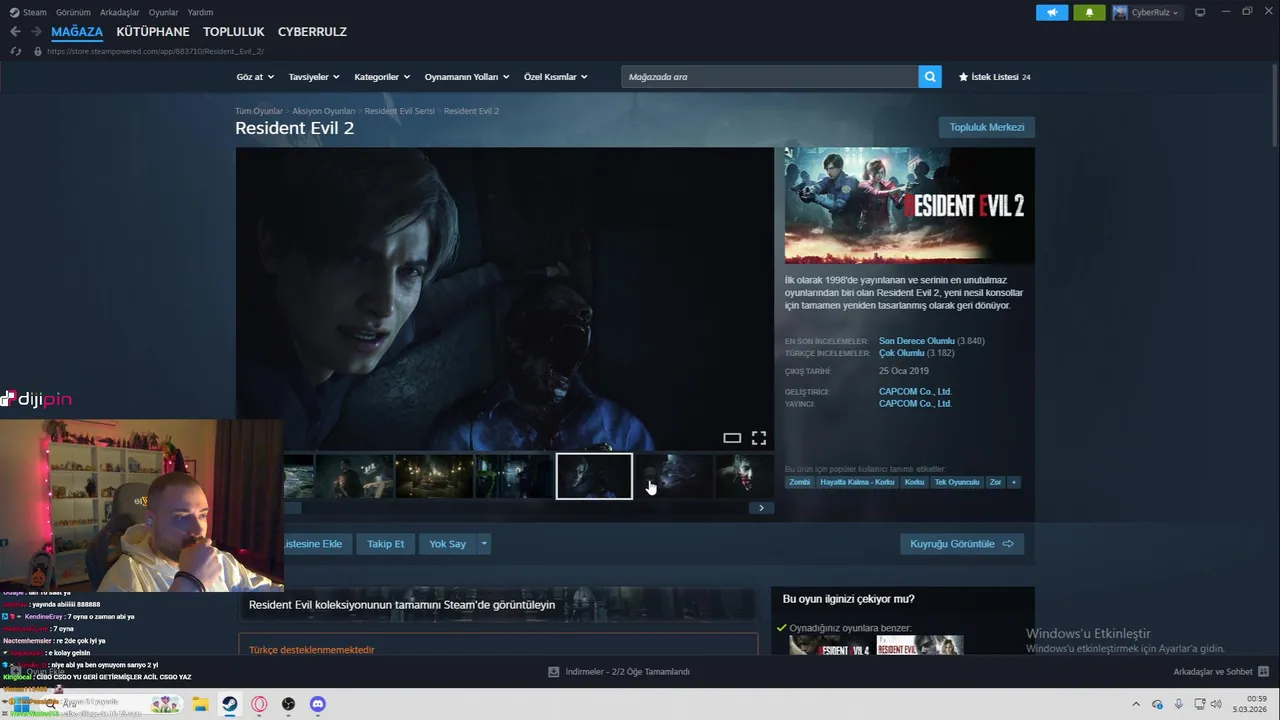Open Topluluk Merkezi
Image resolution: width=1280 pixels, height=720 pixels.
click(x=987, y=127)
